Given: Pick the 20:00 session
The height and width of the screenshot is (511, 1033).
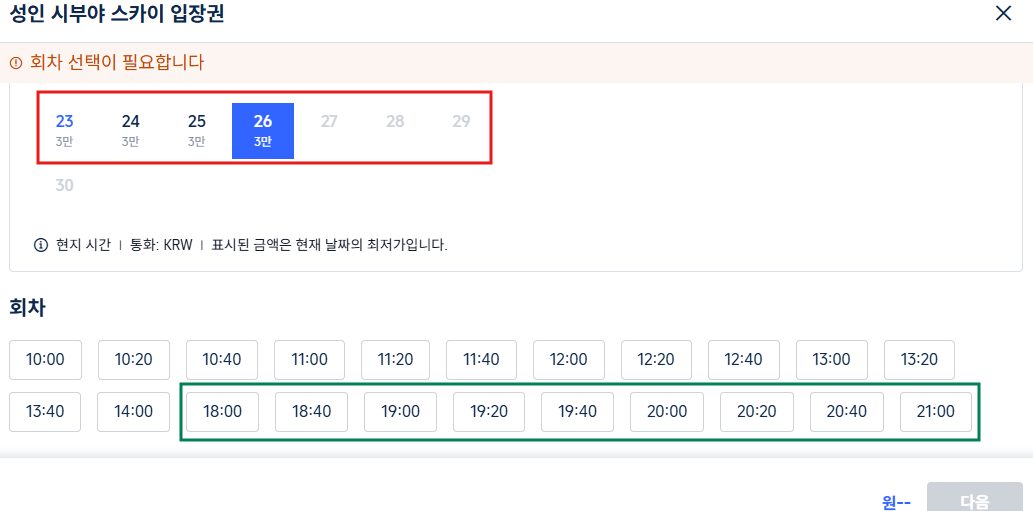Looking at the screenshot, I should tap(667, 412).
